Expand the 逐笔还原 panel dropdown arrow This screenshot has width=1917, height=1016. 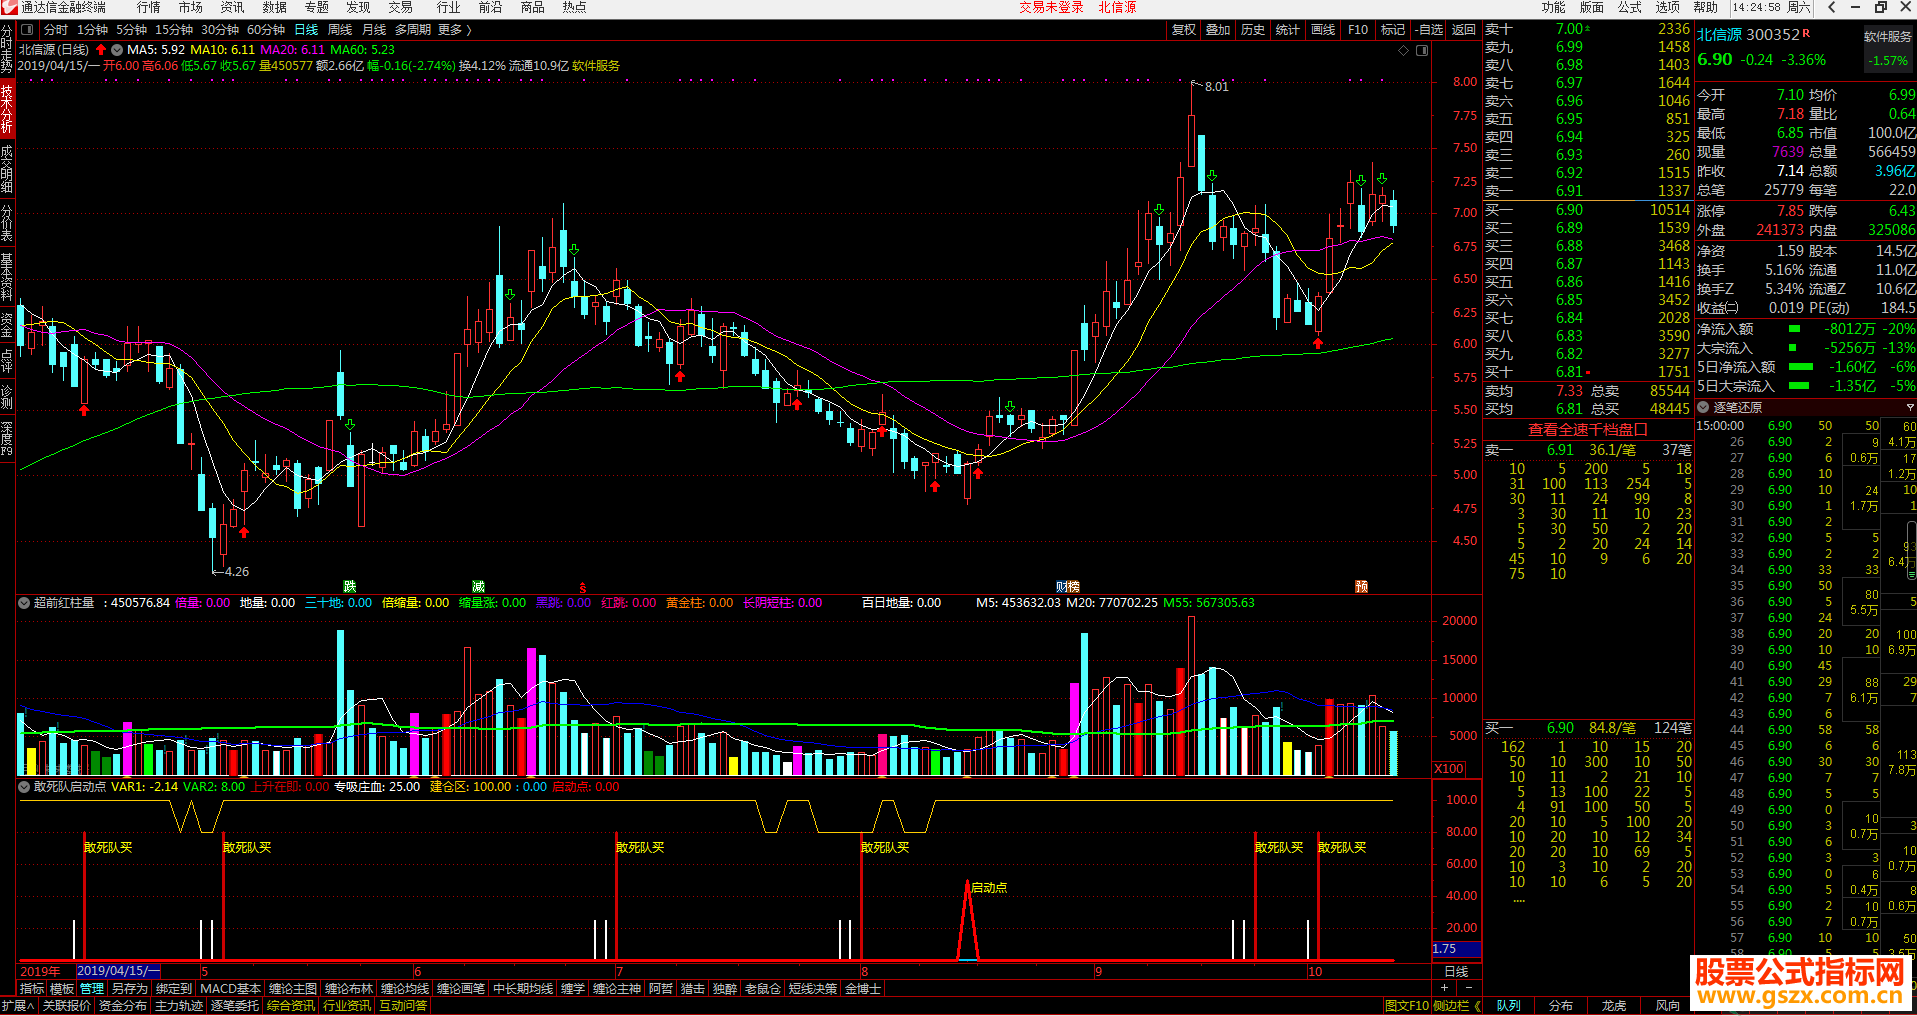click(x=1909, y=408)
